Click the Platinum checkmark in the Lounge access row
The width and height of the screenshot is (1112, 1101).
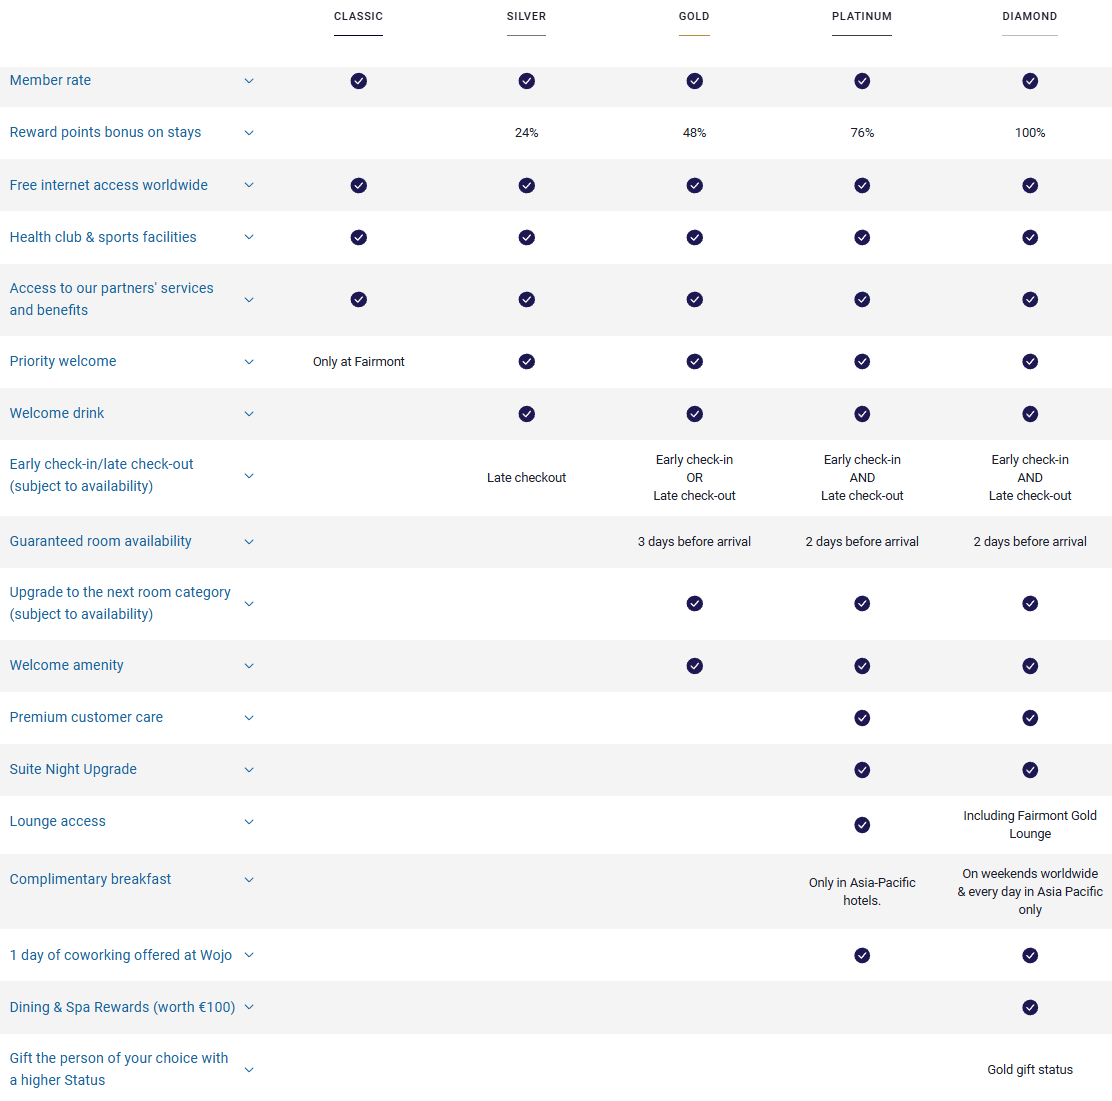pyautogui.click(x=862, y=825)
